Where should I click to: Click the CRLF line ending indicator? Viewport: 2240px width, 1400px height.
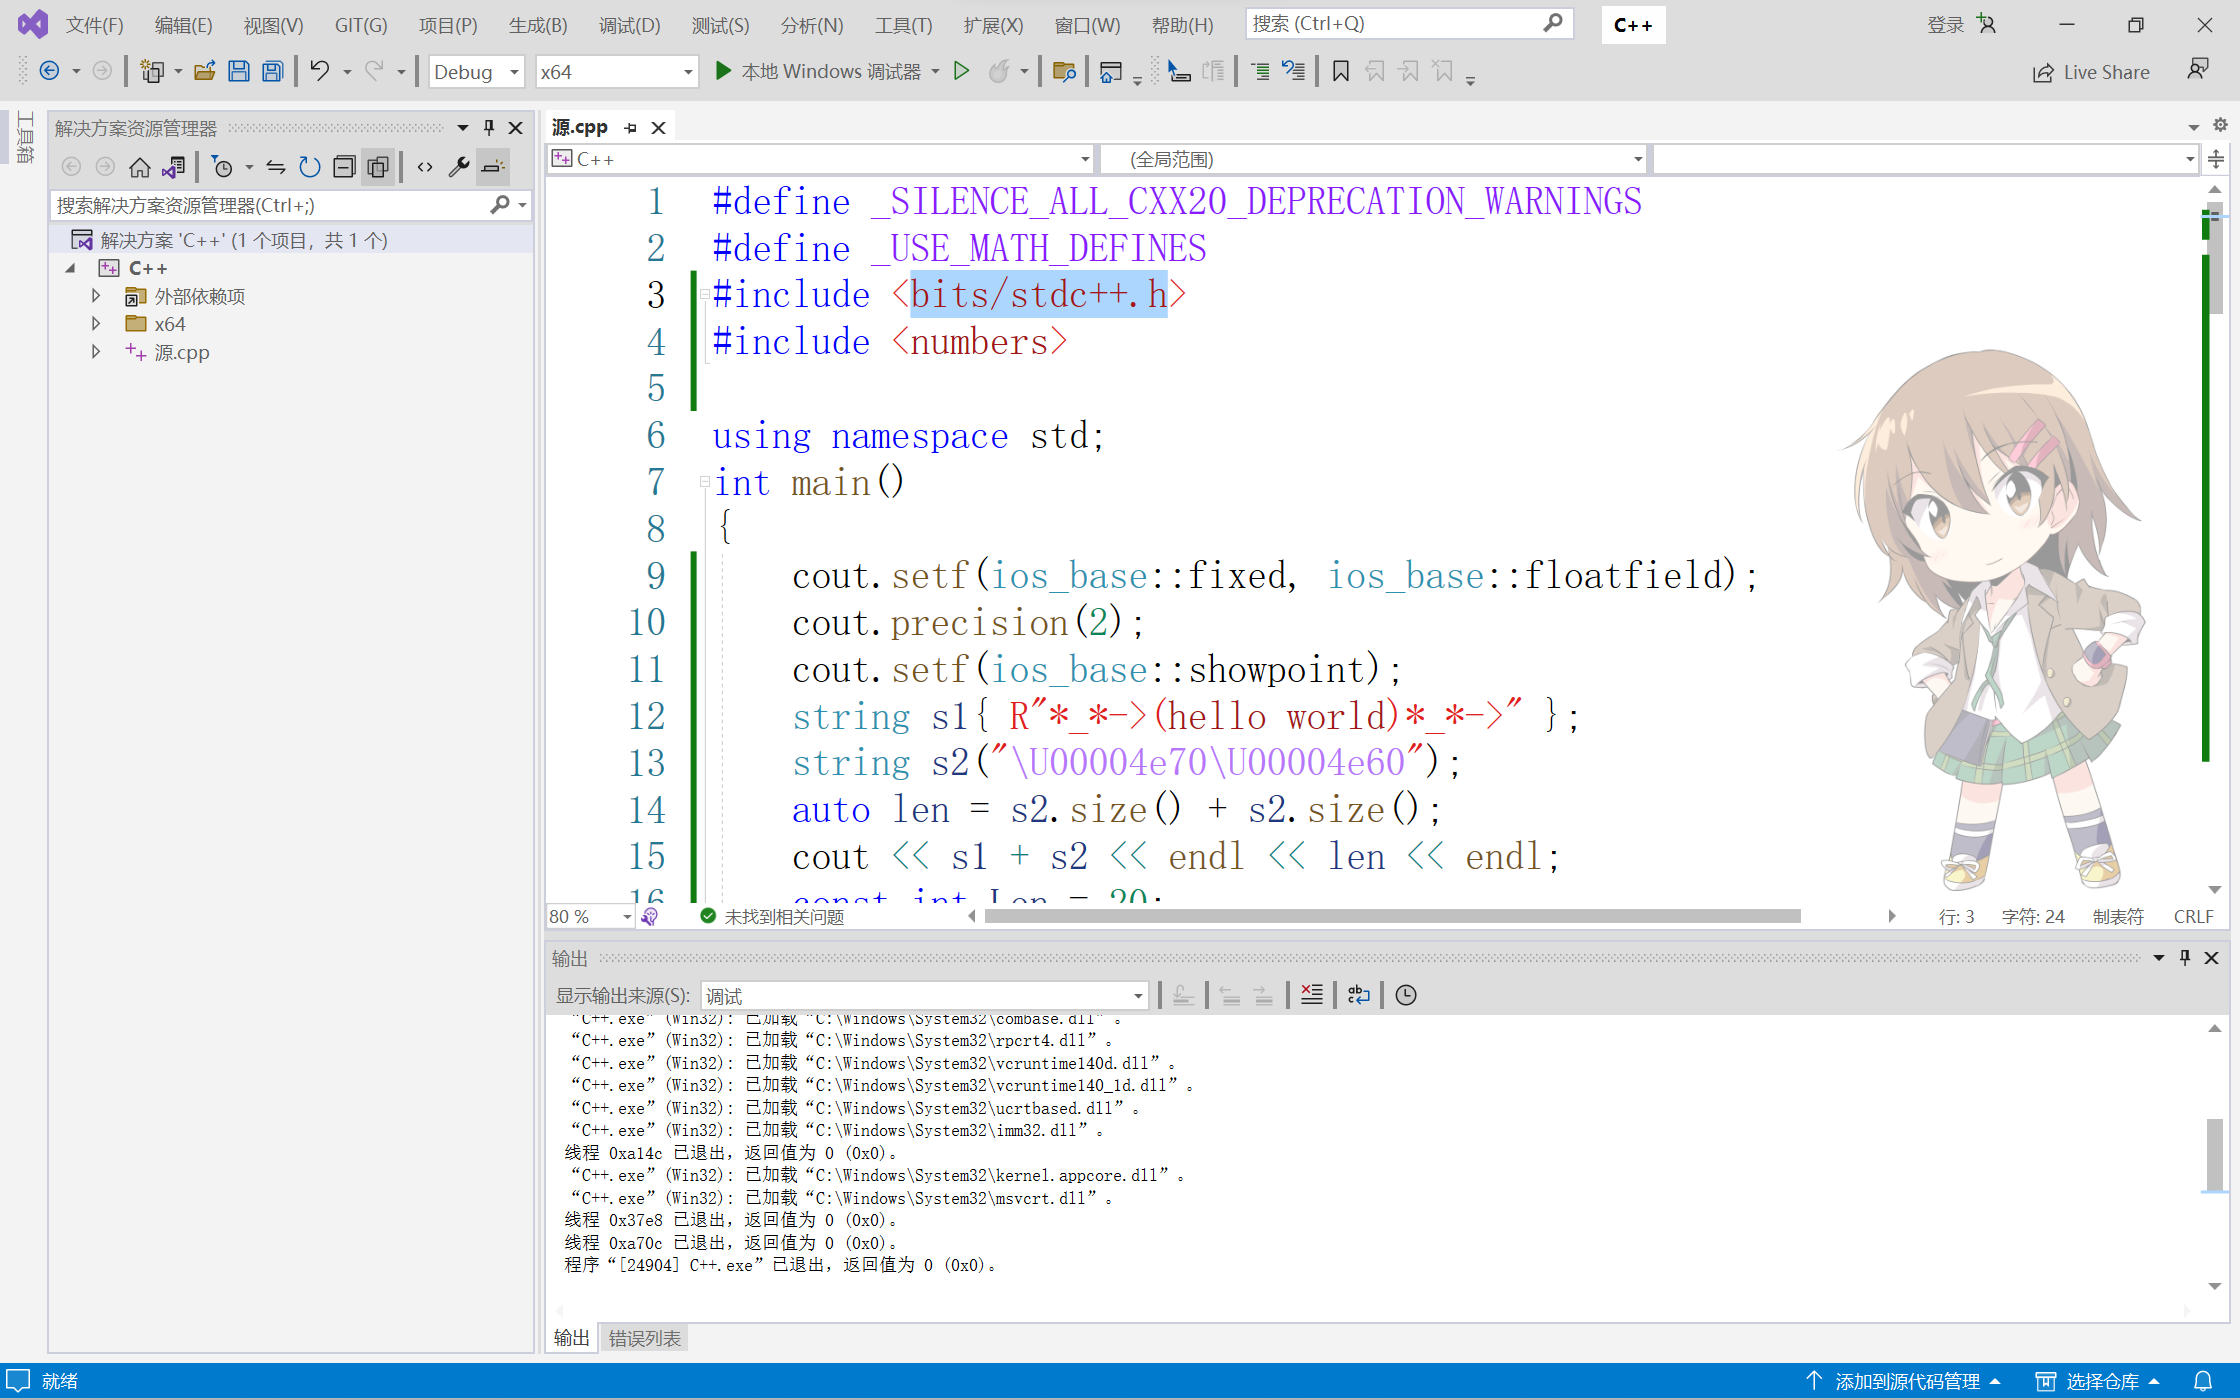(2194, 916)
